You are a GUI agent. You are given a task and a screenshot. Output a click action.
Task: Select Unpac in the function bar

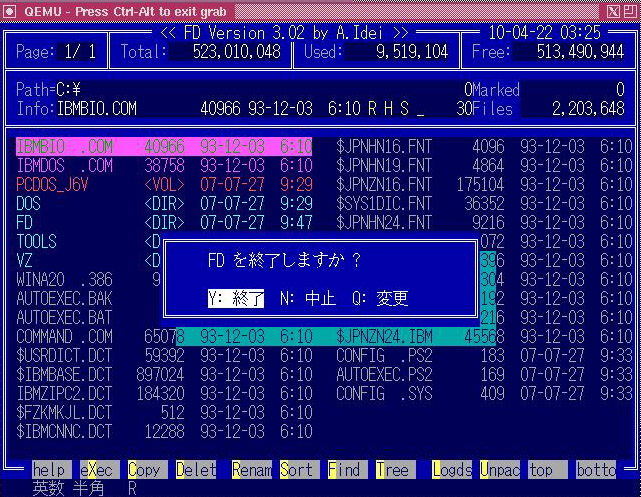pos(500,470)
